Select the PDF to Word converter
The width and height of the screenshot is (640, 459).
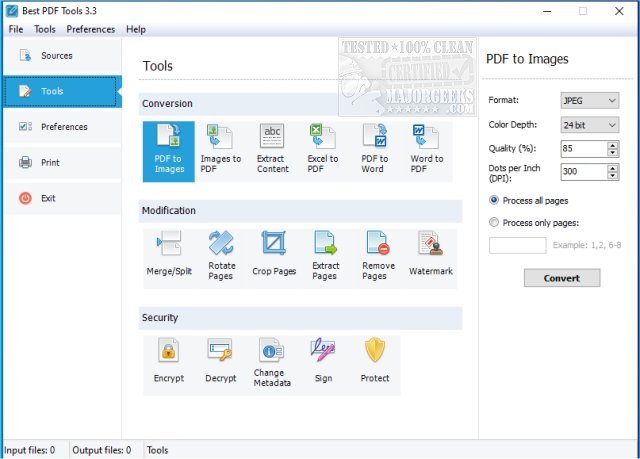point(375,151)
